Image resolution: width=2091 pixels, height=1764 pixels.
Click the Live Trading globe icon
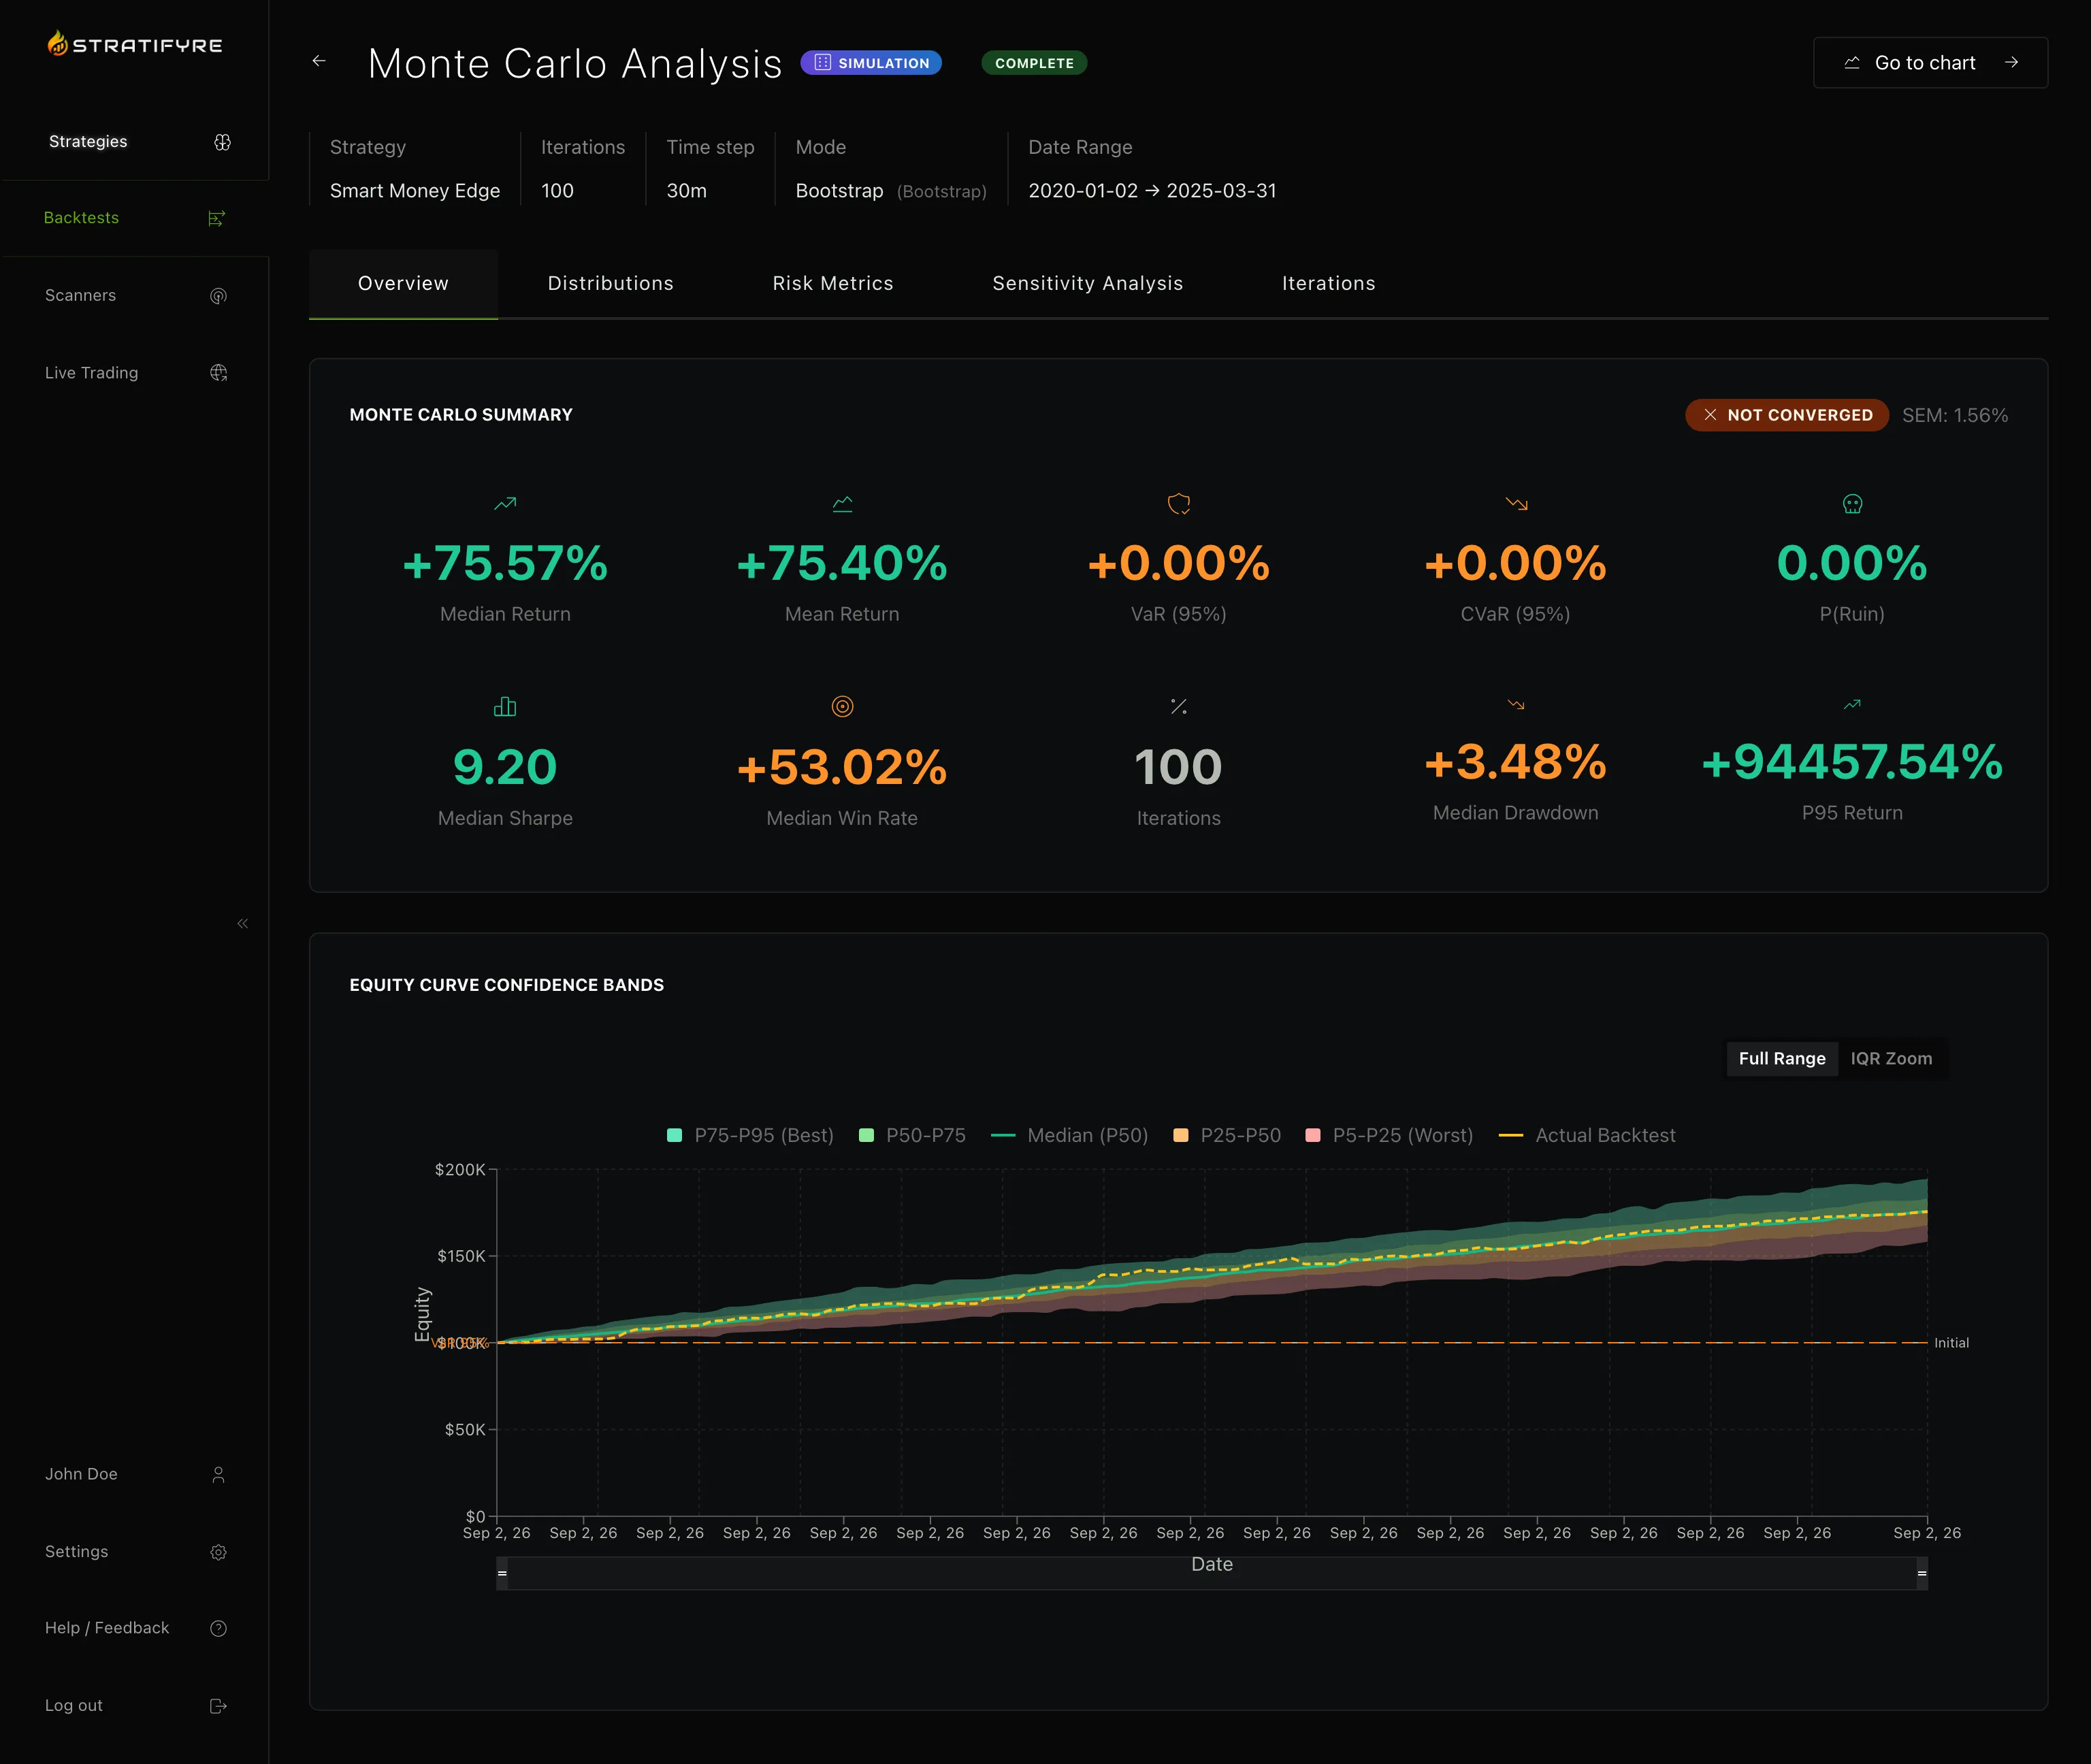218,373
